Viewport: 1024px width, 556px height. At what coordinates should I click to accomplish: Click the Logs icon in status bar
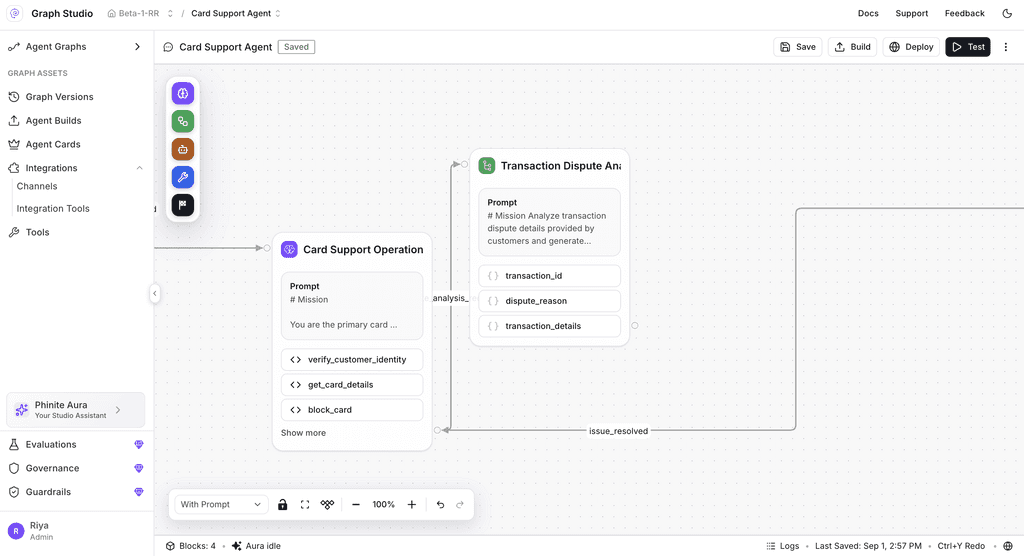pyautogui.click(x=771, y=546)
